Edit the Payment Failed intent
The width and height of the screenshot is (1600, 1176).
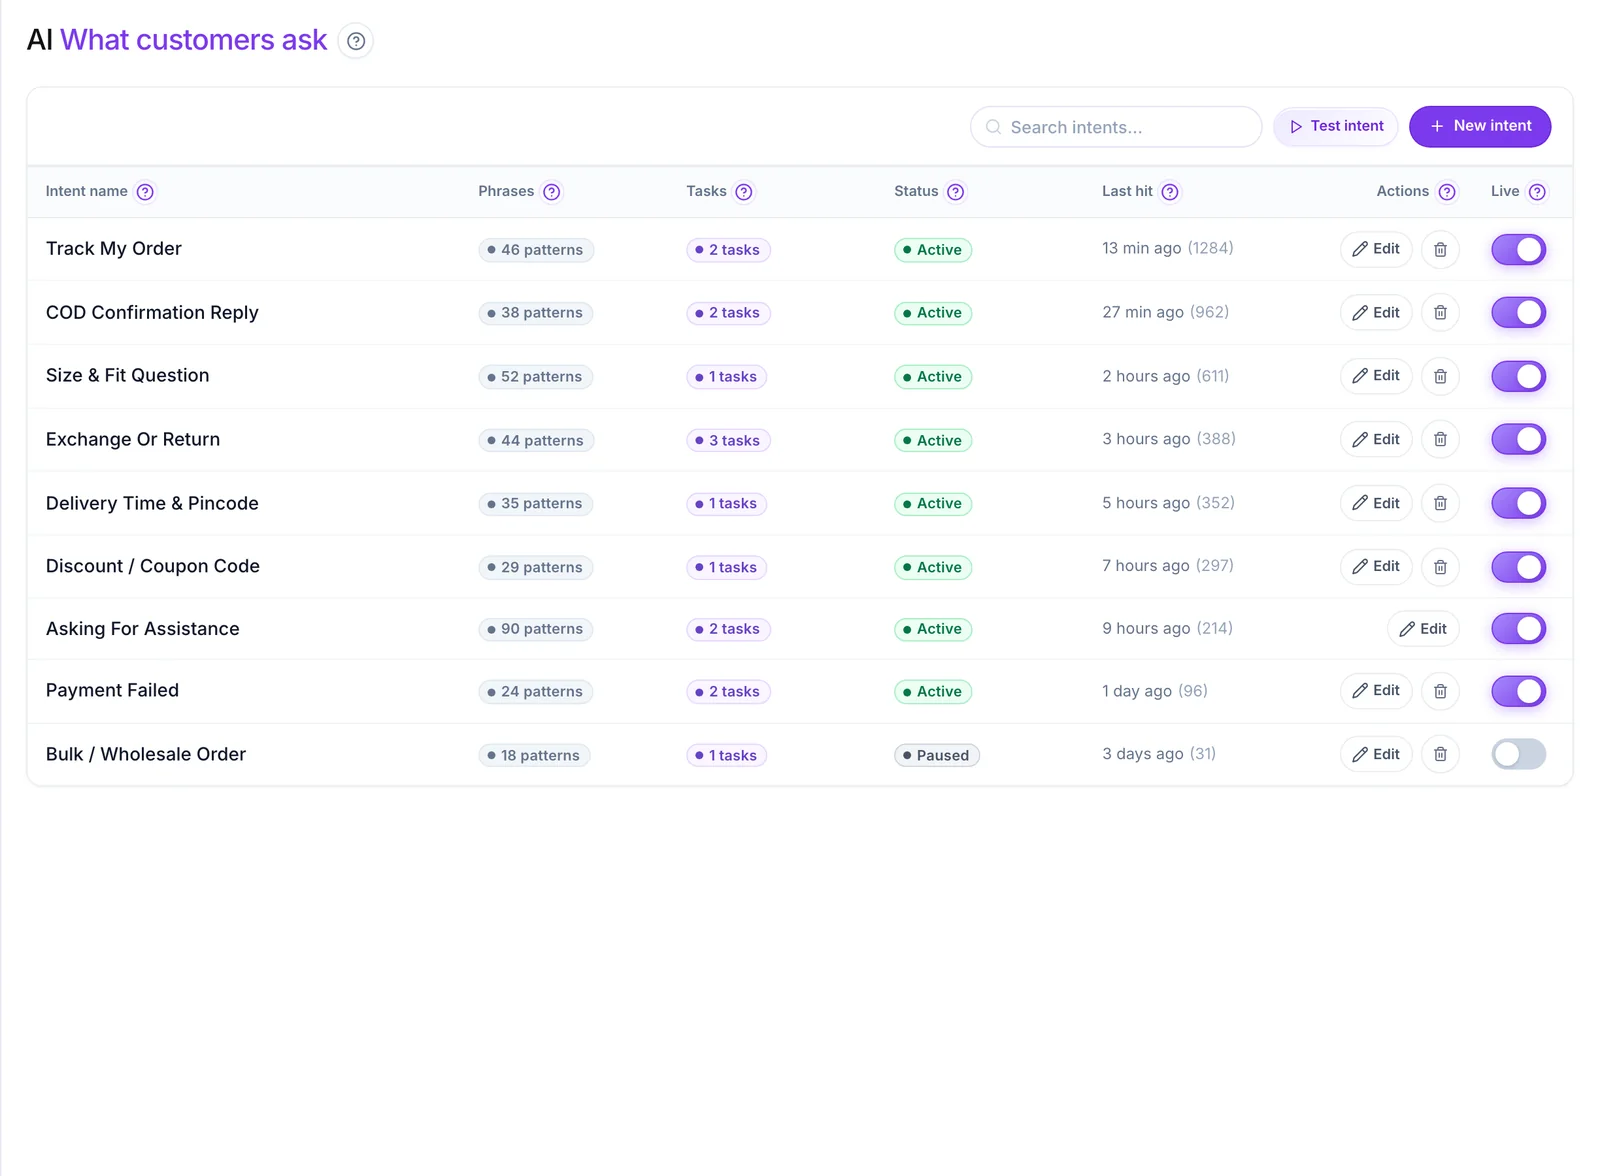tap(1376, 691)
